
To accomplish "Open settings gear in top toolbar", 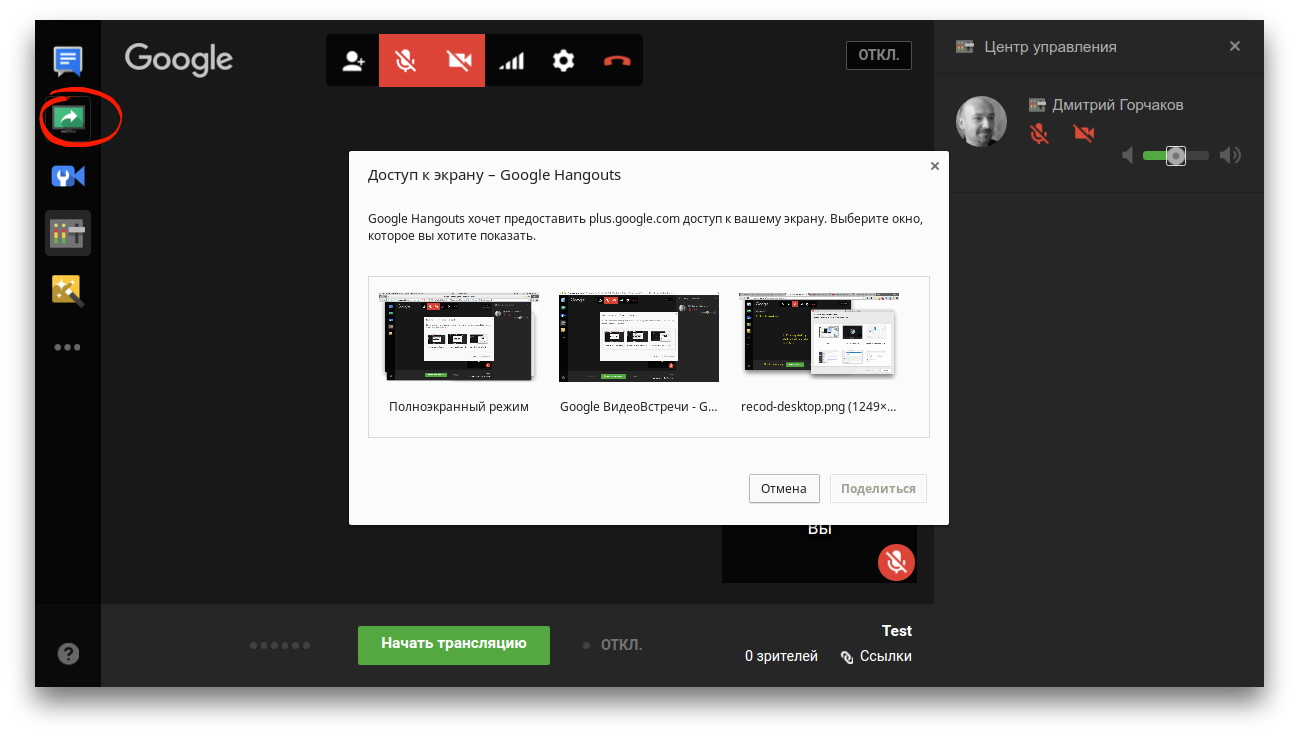I will 564,61.
